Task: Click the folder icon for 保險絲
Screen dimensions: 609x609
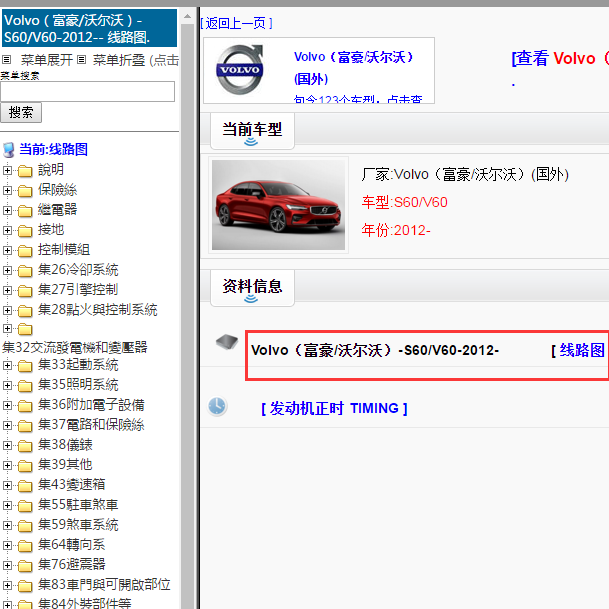Action: pyautogui.click(x=25, y=191)
